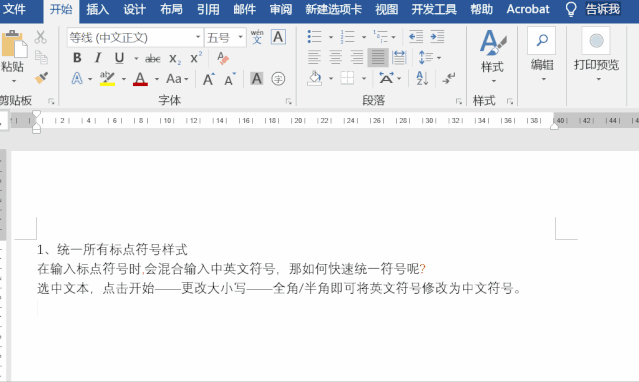Image resolution: width=639 pixels, height=382 pixels.
Task: Click the Character Border icon
Action: click(x=278, y=37)
